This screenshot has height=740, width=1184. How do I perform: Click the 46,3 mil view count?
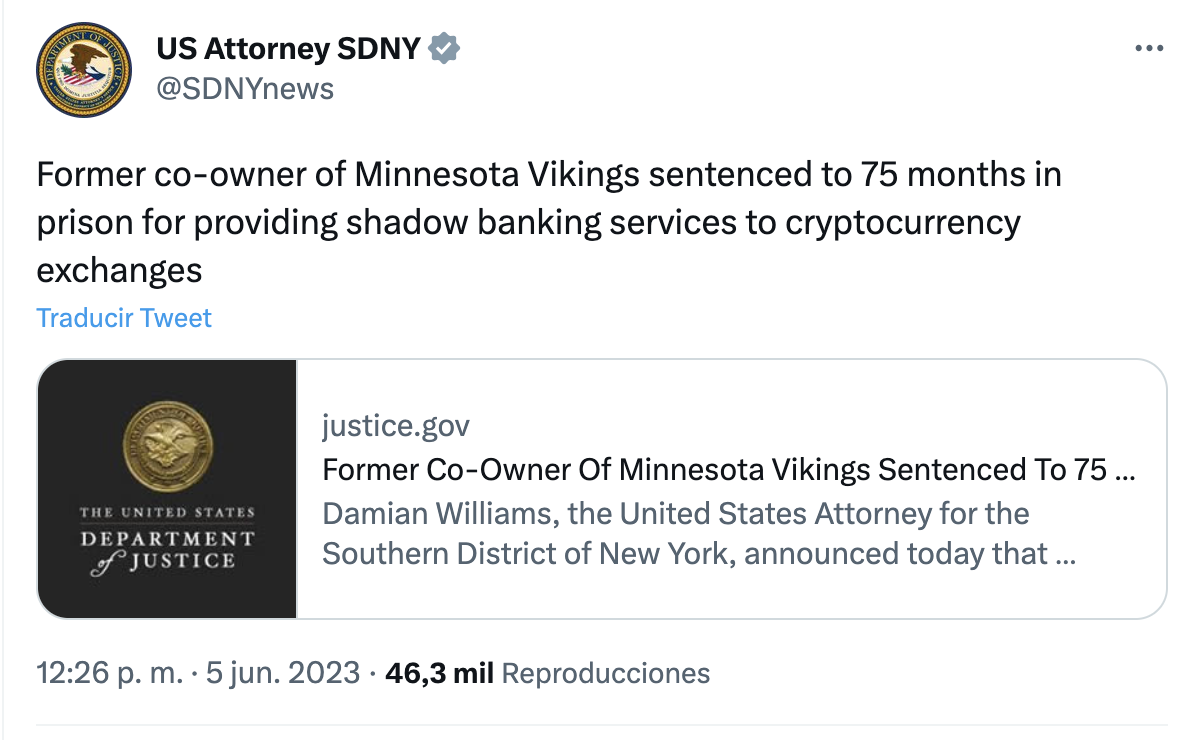click(439, 673)
